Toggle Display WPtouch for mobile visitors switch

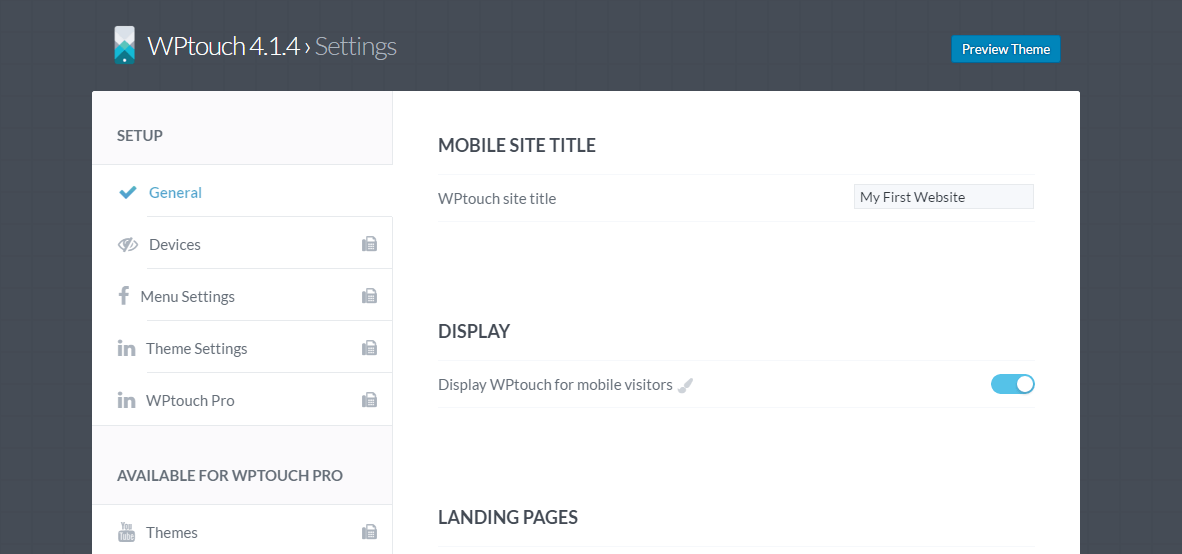coord(1012,384)
